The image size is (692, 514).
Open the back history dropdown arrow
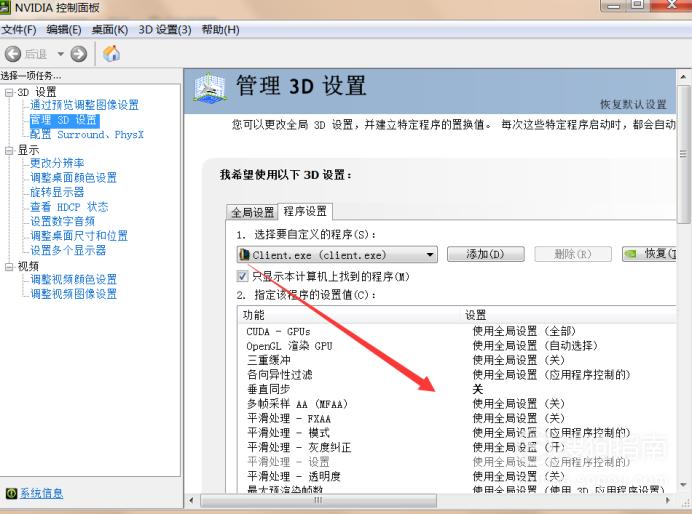pos(60,54)
